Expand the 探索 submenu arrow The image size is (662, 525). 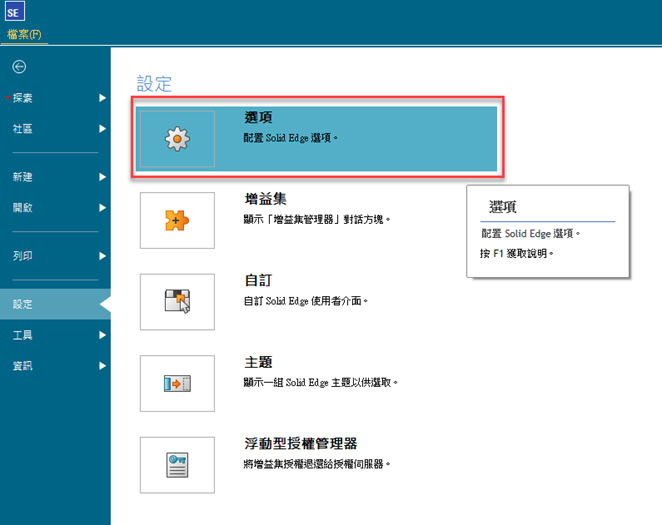(x=102, y=98)
